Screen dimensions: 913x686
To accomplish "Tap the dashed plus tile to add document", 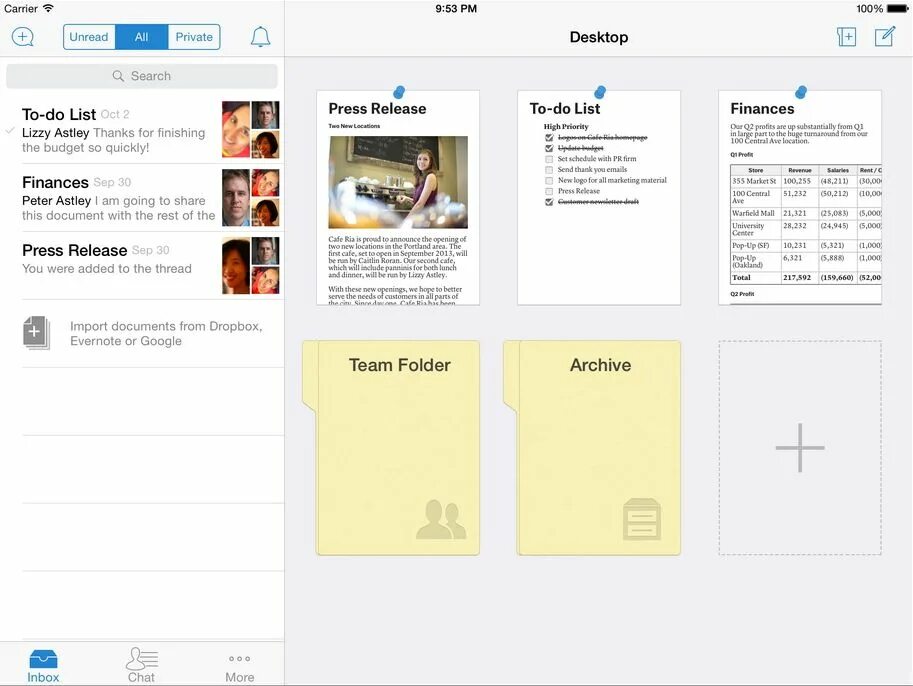I will (799, 448).
